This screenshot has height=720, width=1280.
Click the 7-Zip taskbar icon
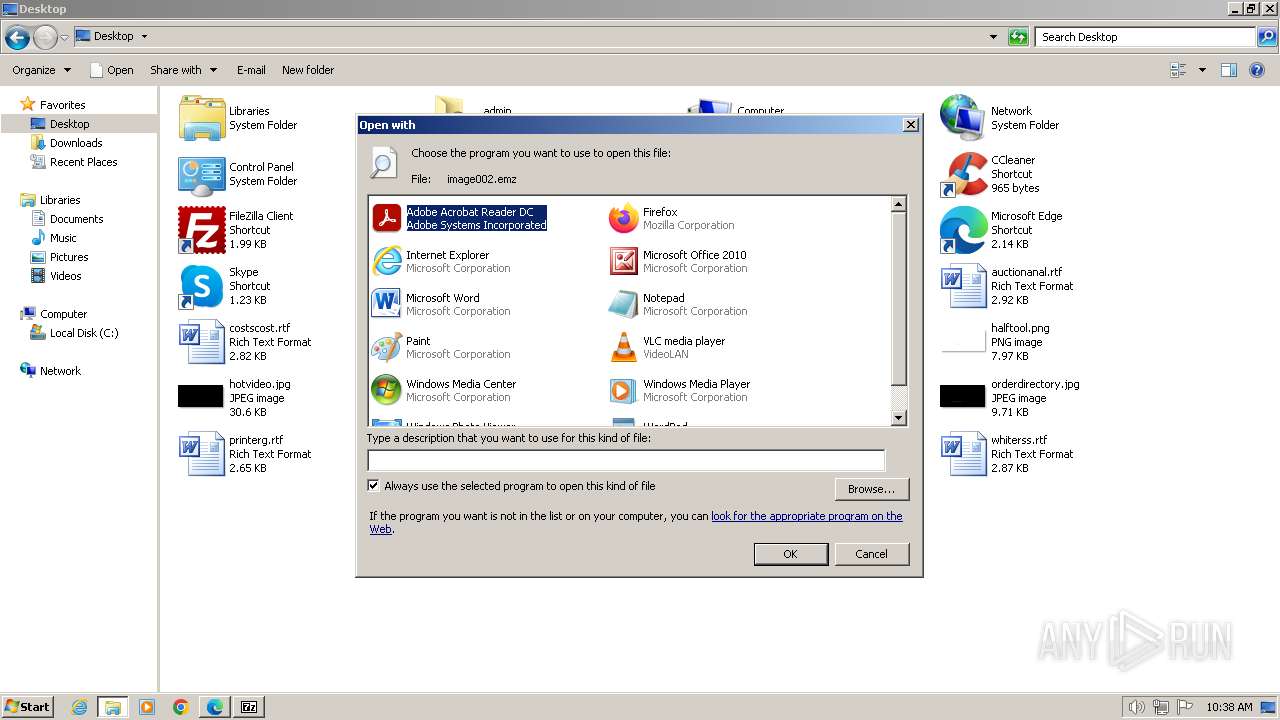(249, 707)
